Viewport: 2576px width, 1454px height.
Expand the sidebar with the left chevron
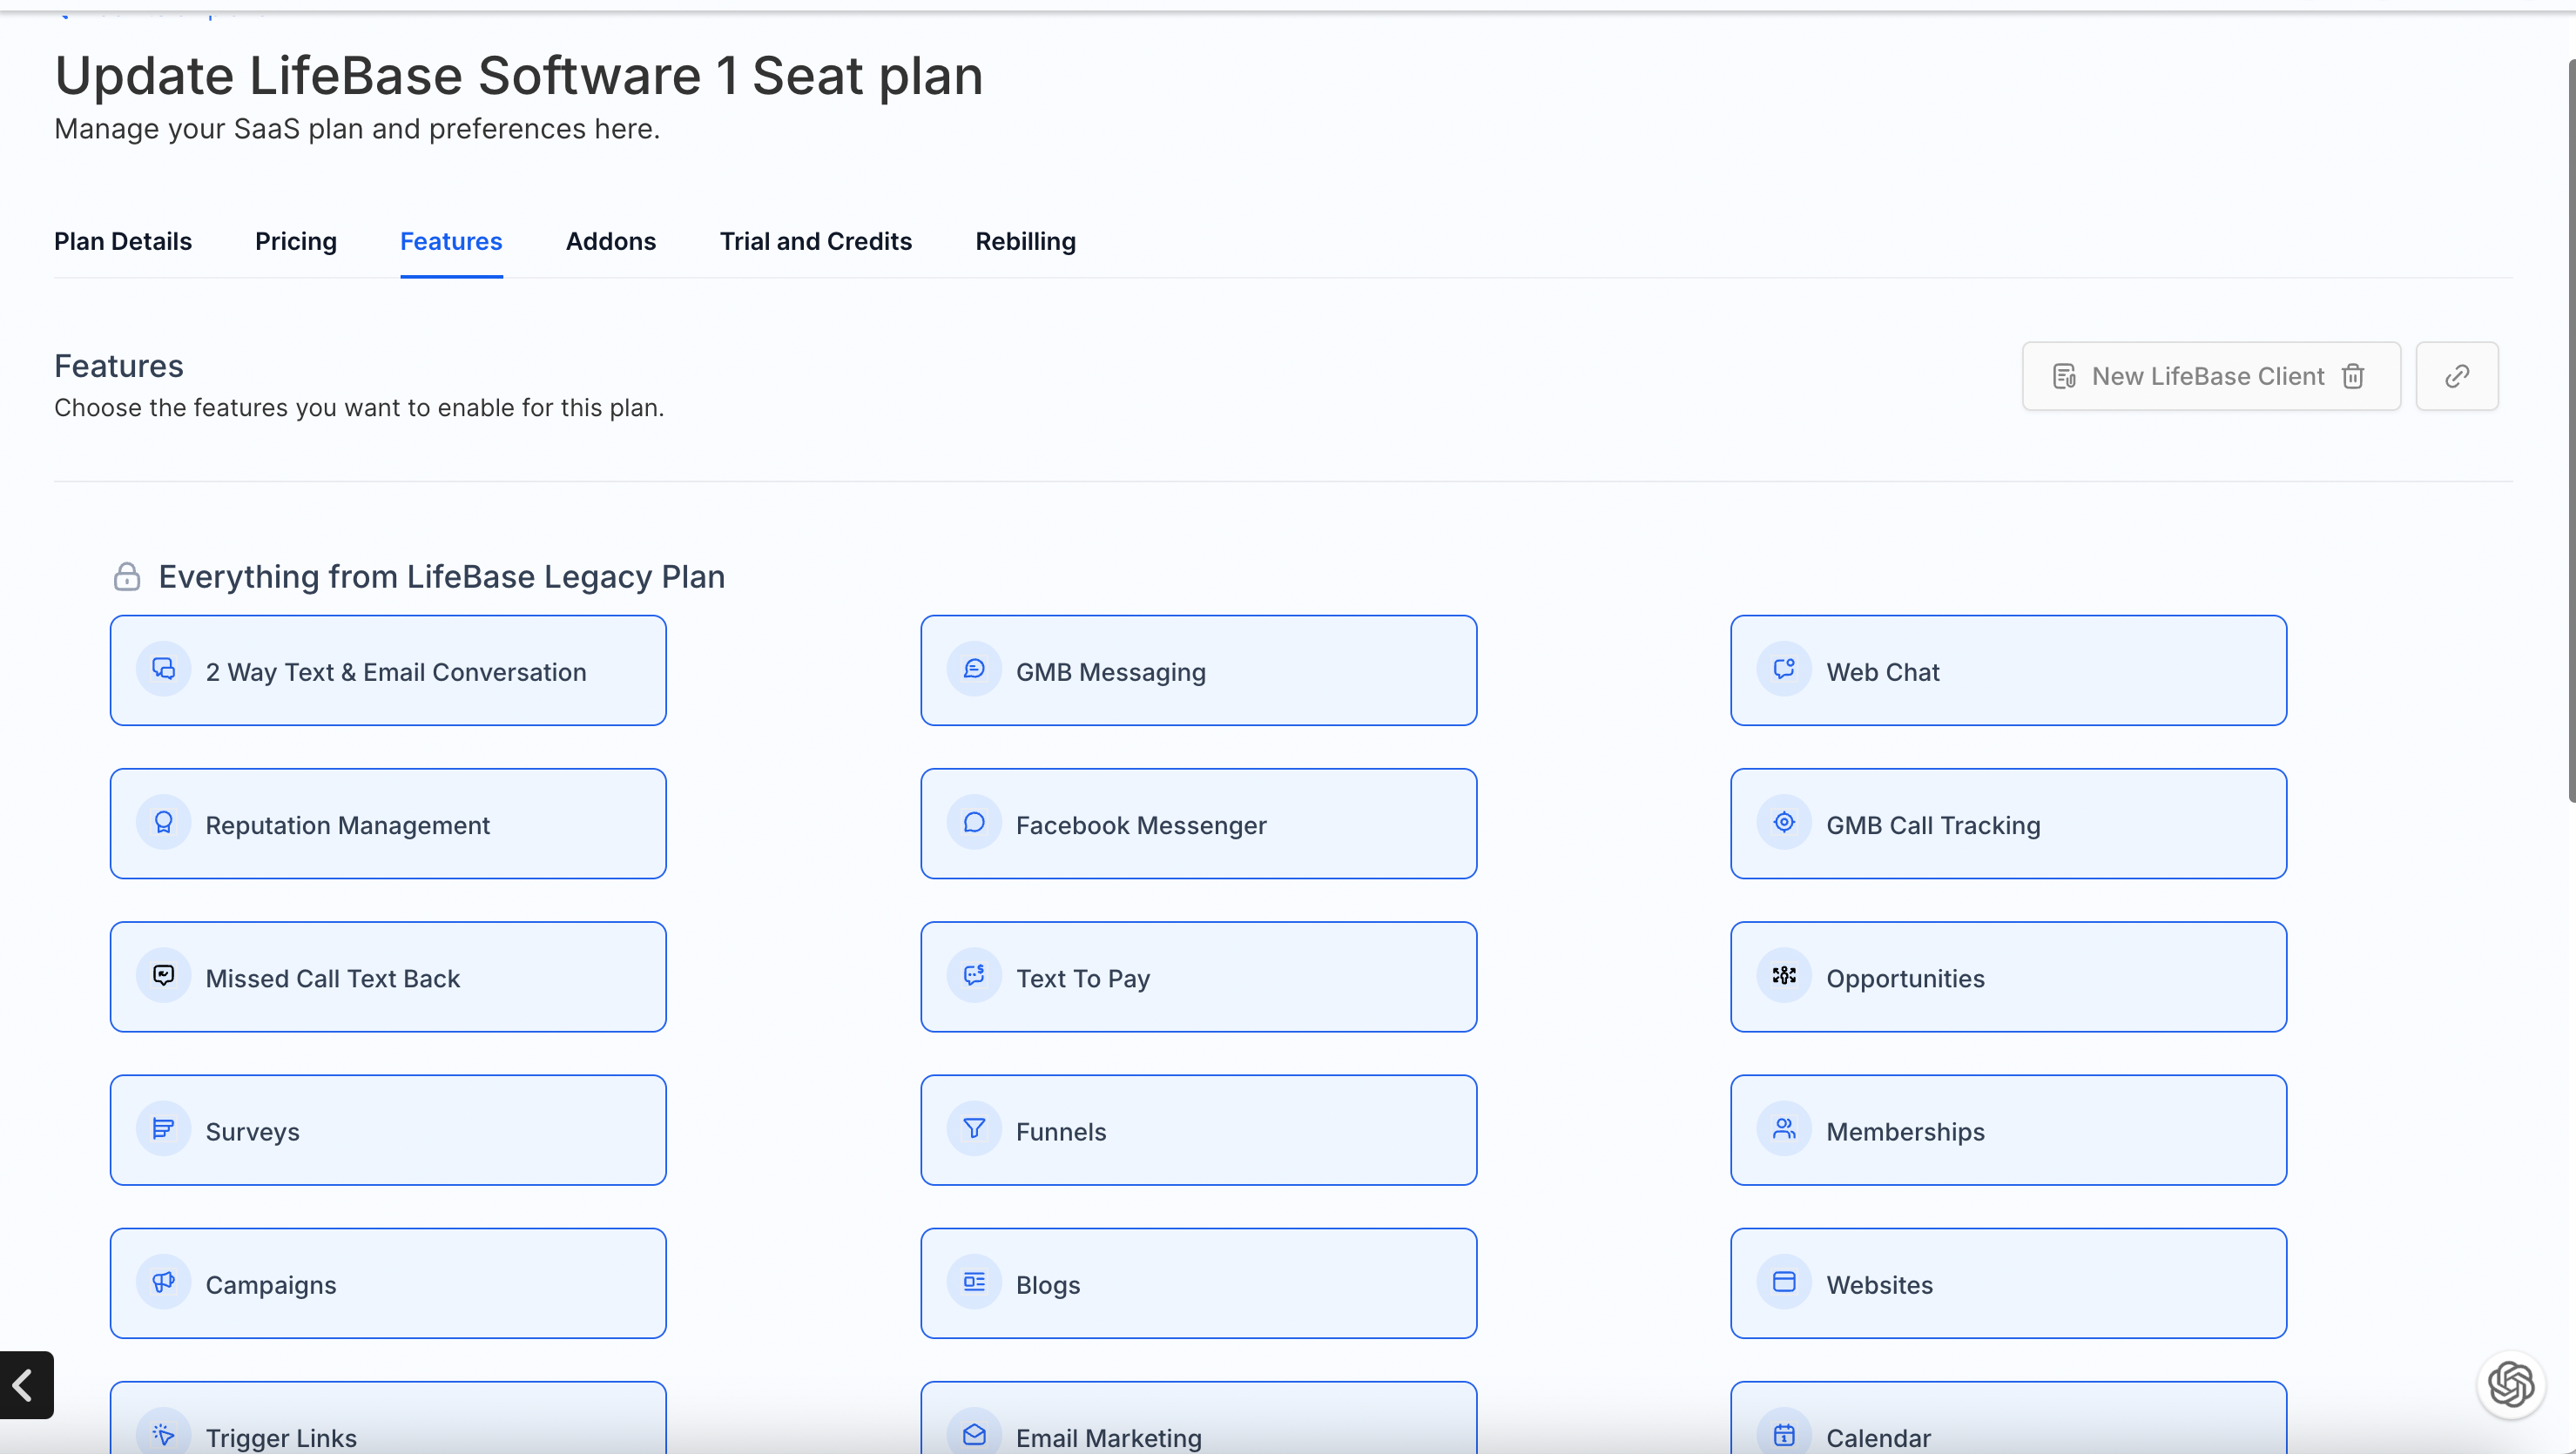coord(26,1385)
